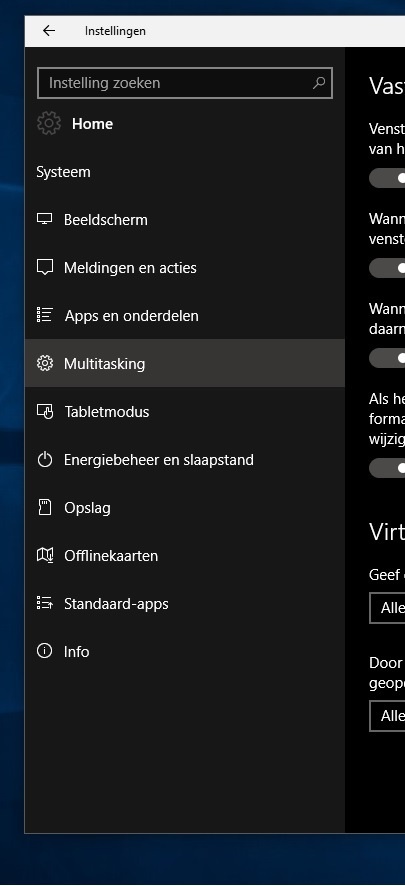
Task: Click the Info circle icon
Action: click(x=45, y=651)
